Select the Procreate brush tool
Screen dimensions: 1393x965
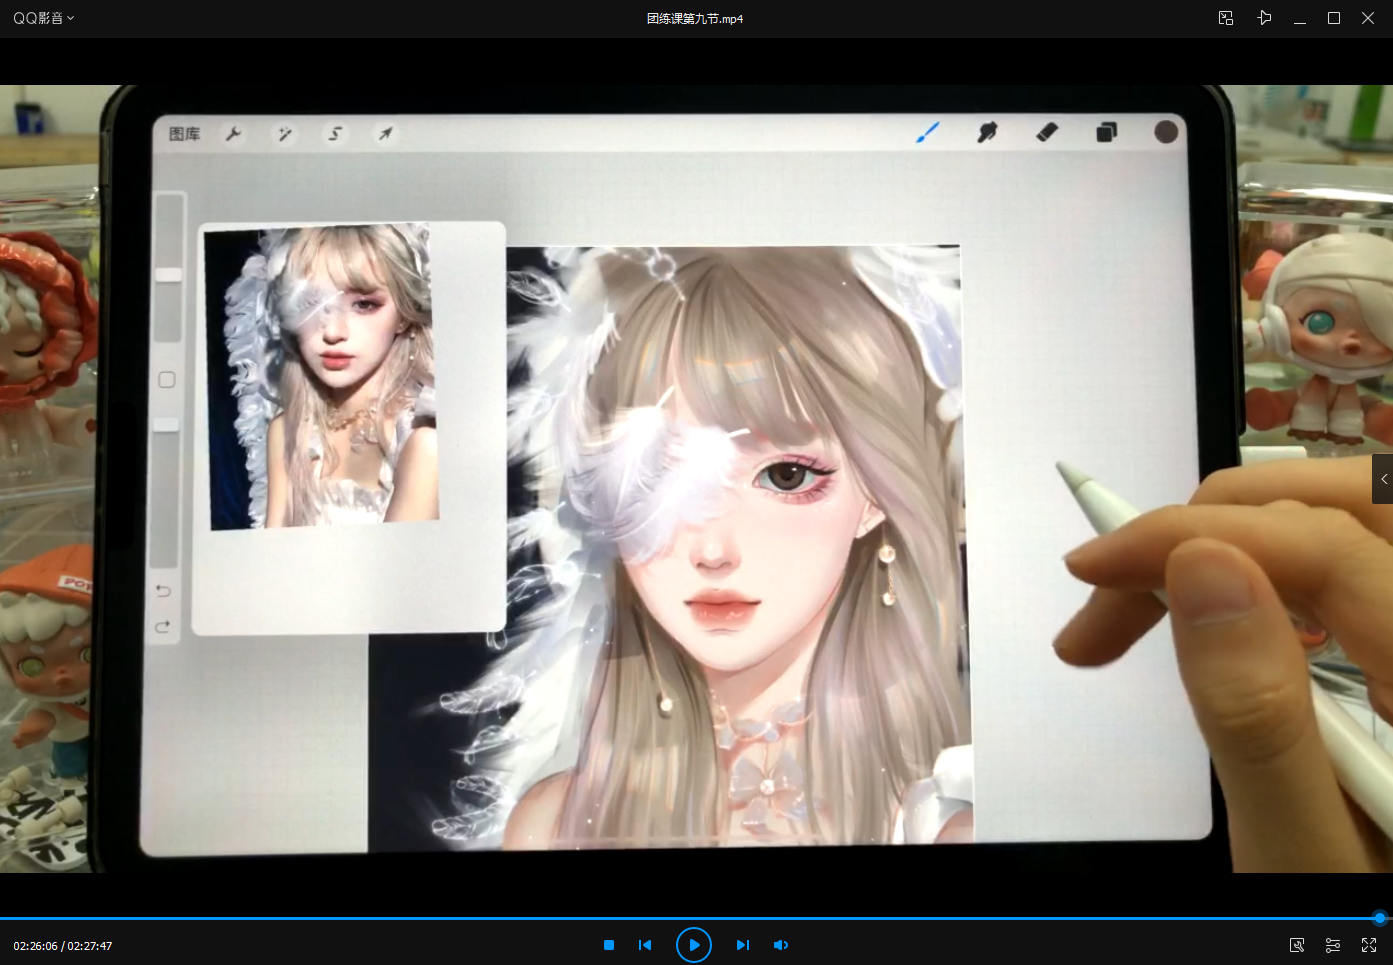(928, 132)
